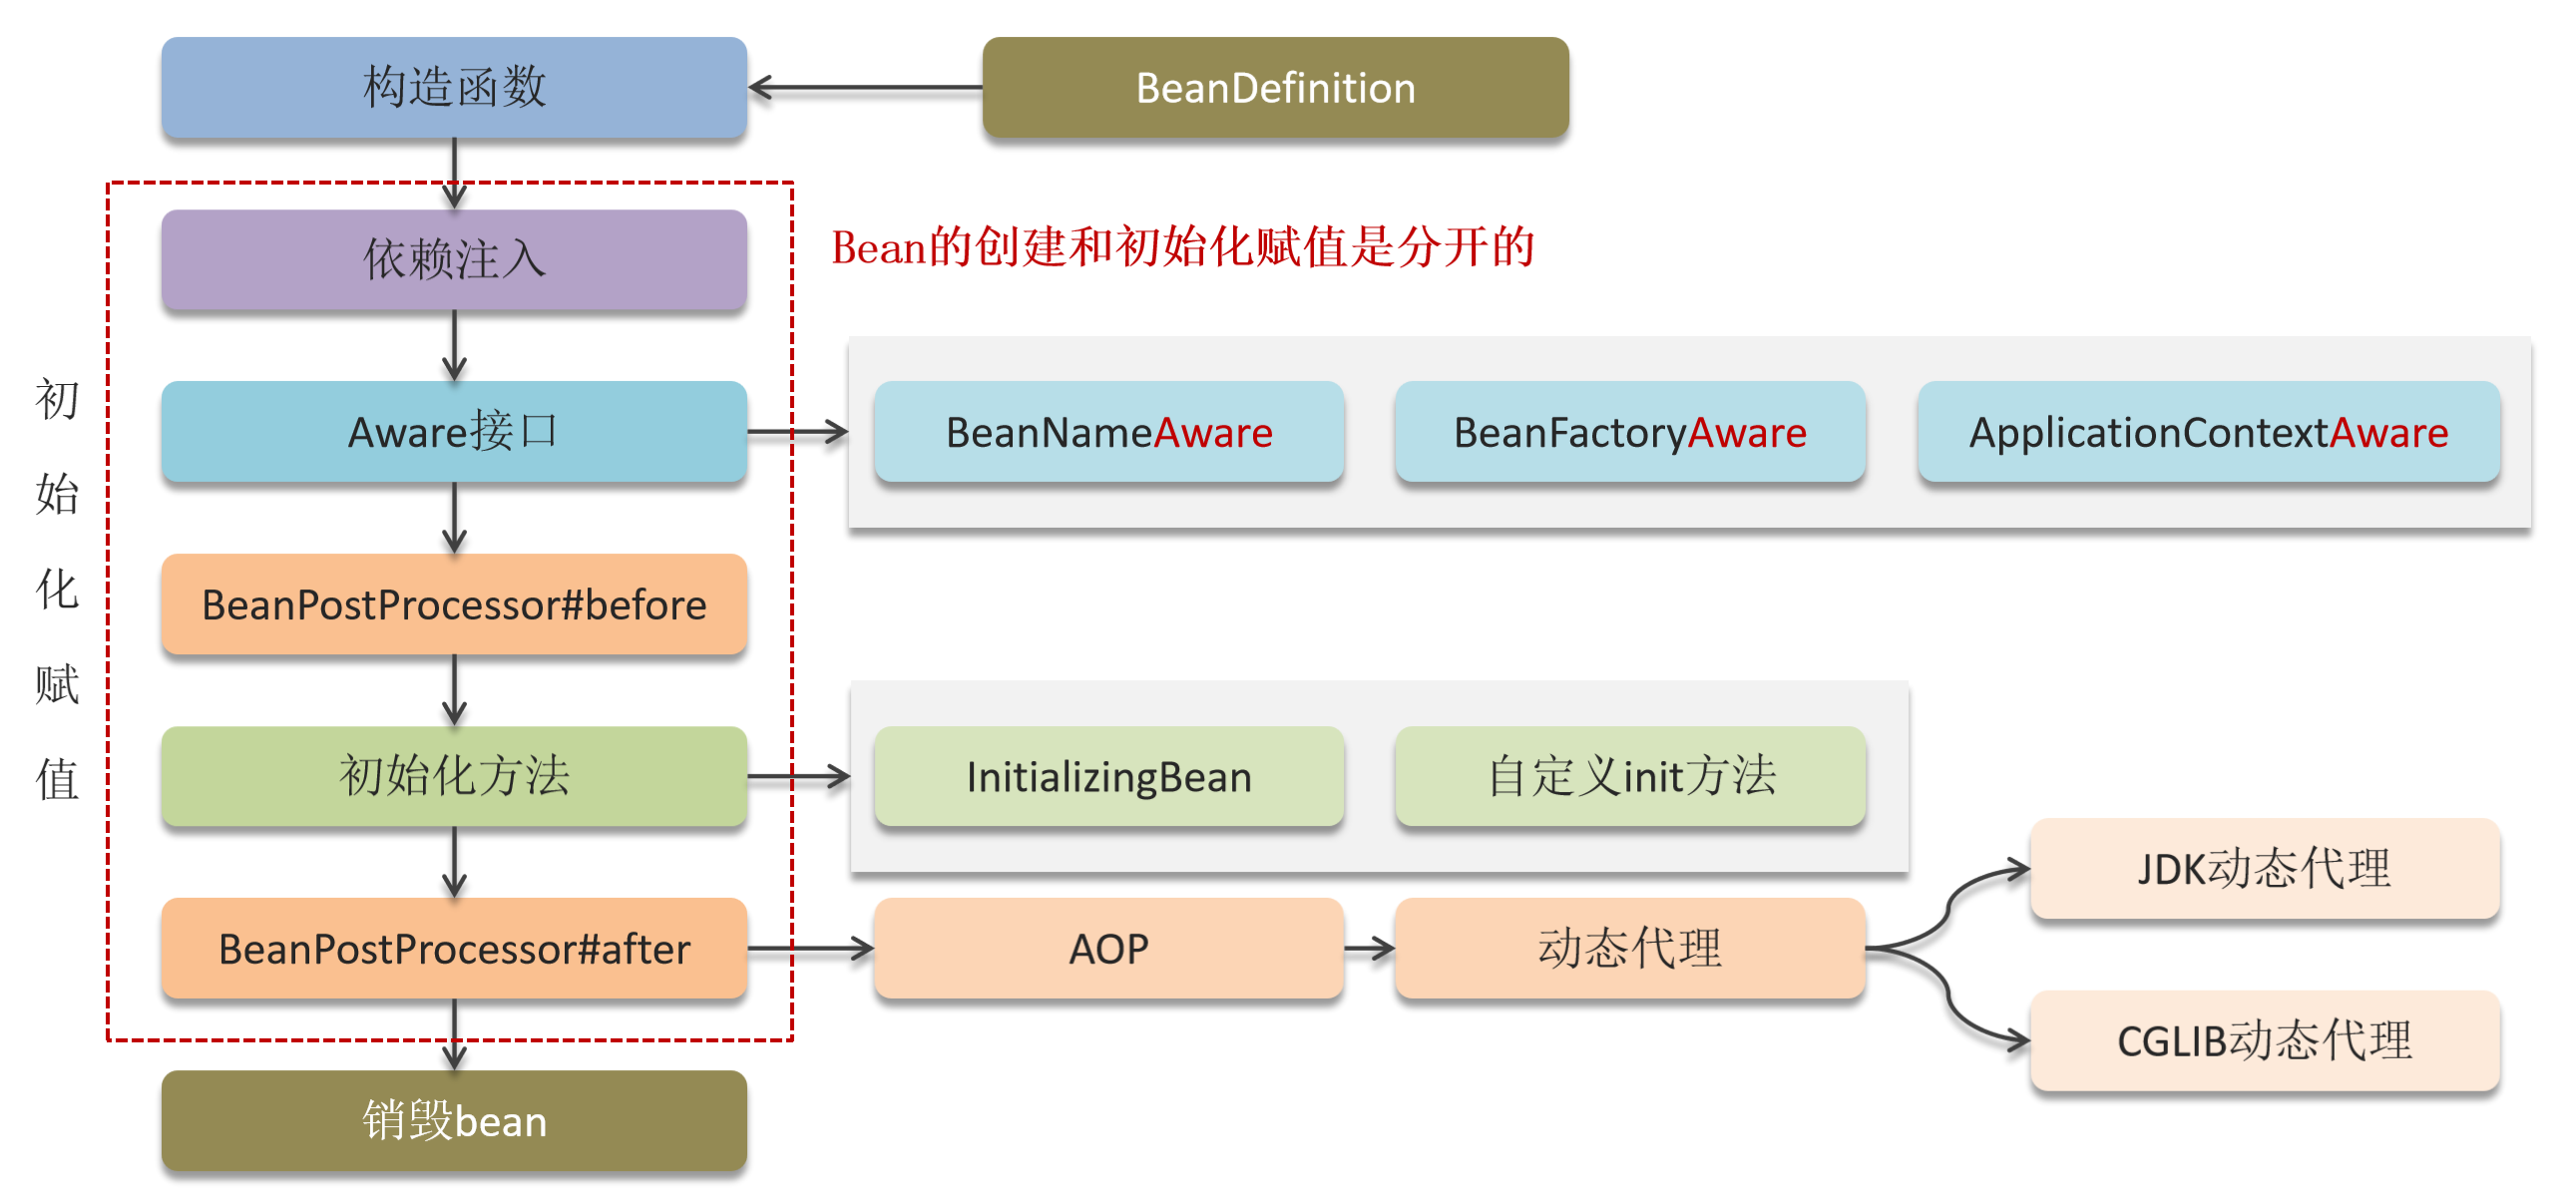Select the 销毁bean box

pos(454,1120)
